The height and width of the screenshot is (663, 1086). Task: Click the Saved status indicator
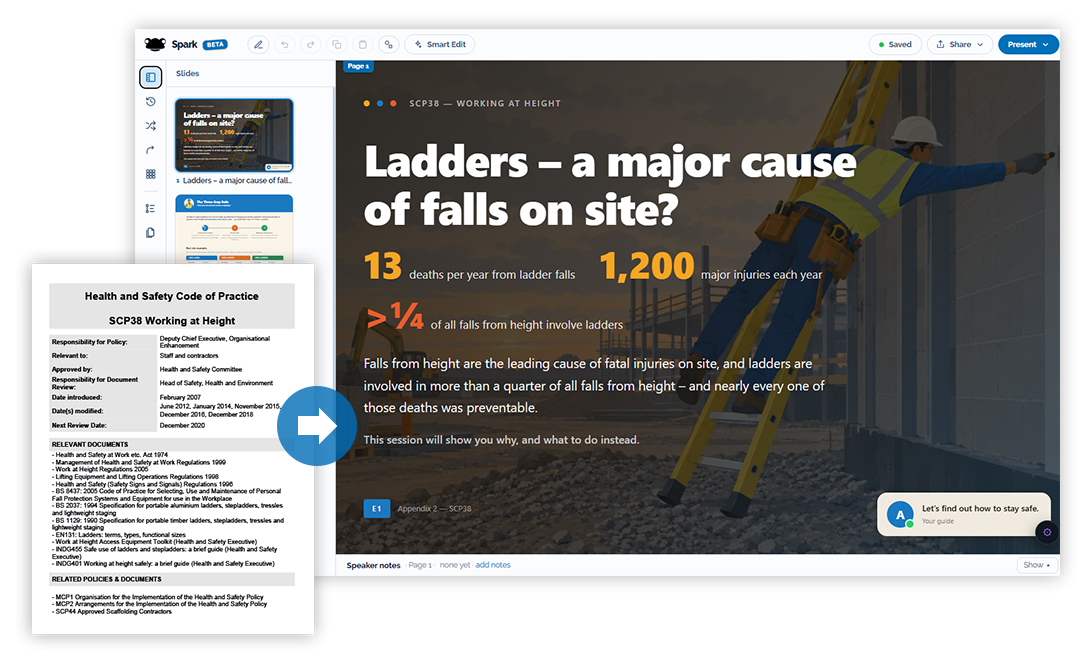(x=895, y=44)
